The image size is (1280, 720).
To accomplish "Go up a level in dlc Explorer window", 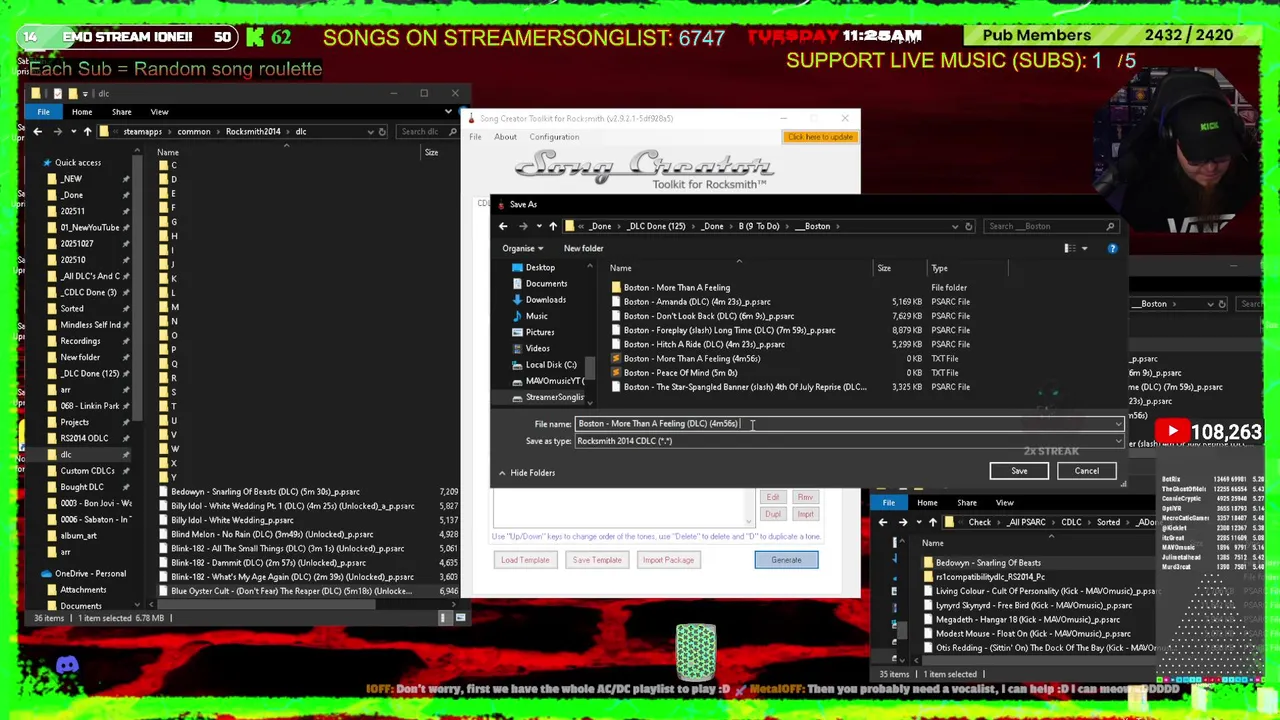I will (87, 131).
